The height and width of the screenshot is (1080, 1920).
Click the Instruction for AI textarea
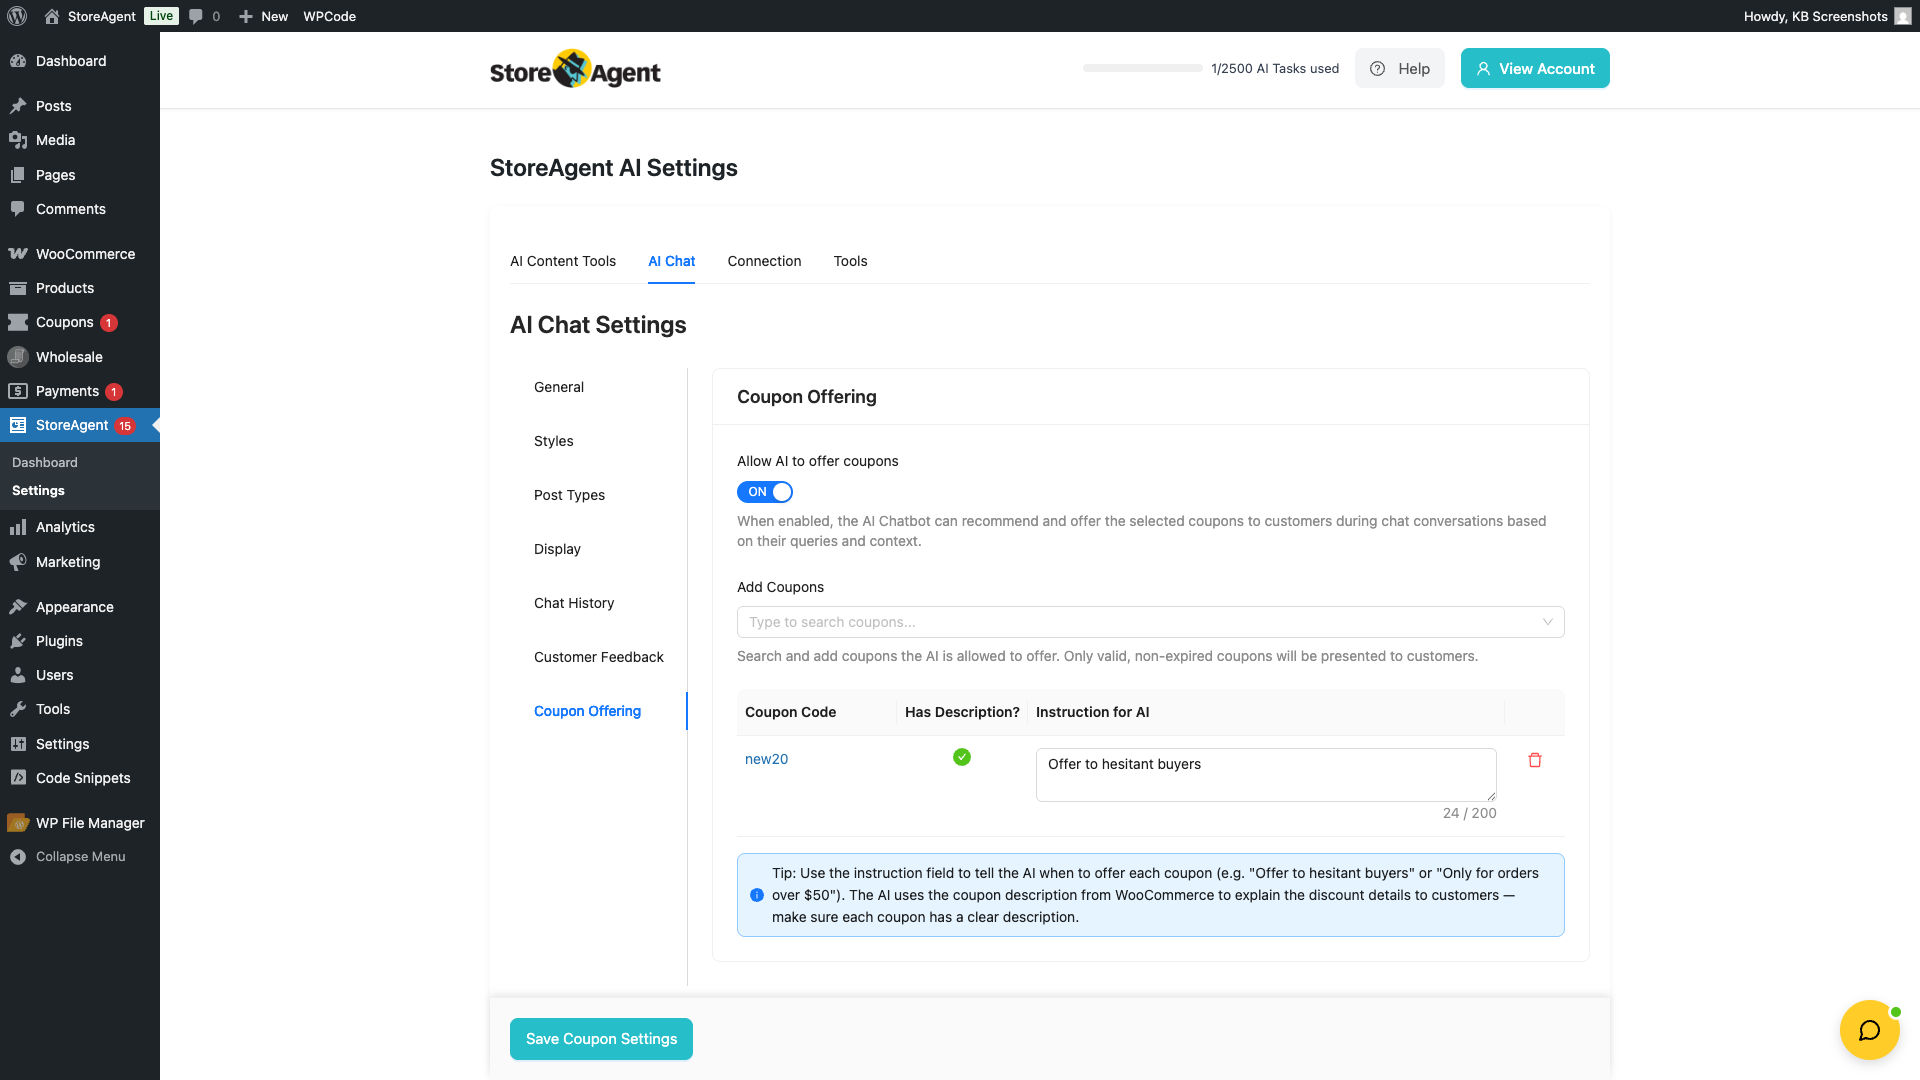(1266, 774)
